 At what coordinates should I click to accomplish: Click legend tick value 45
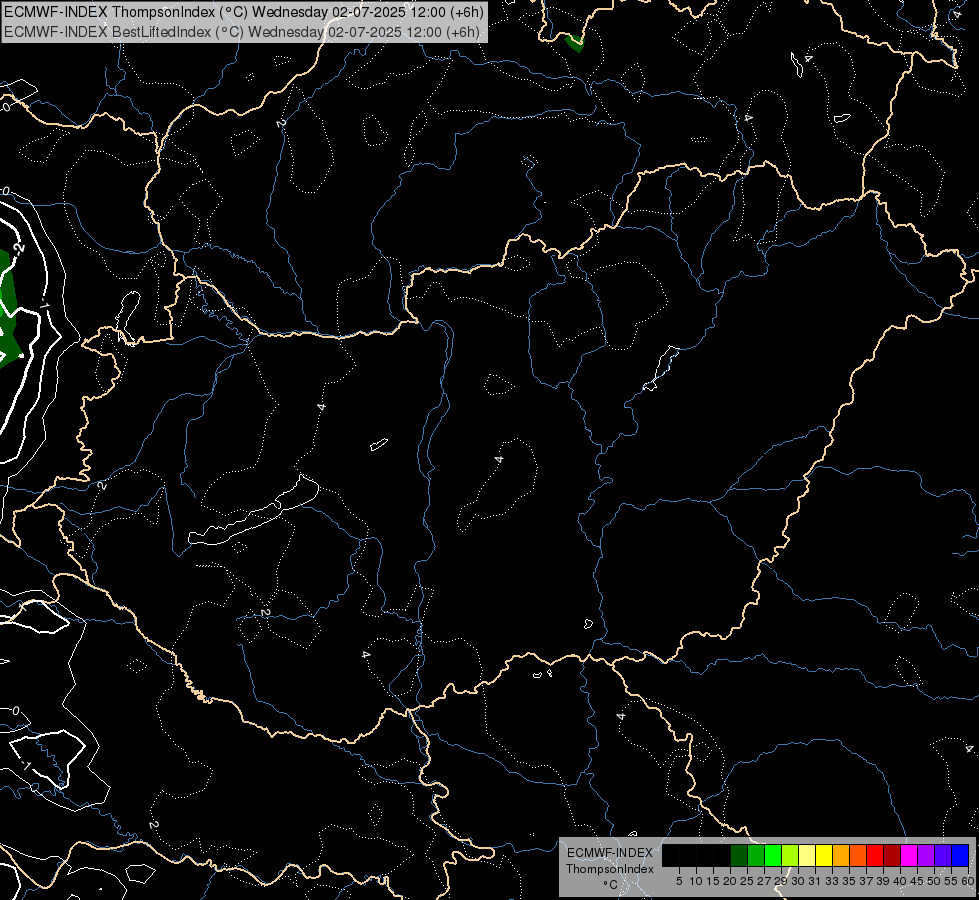tap(917, 881)
